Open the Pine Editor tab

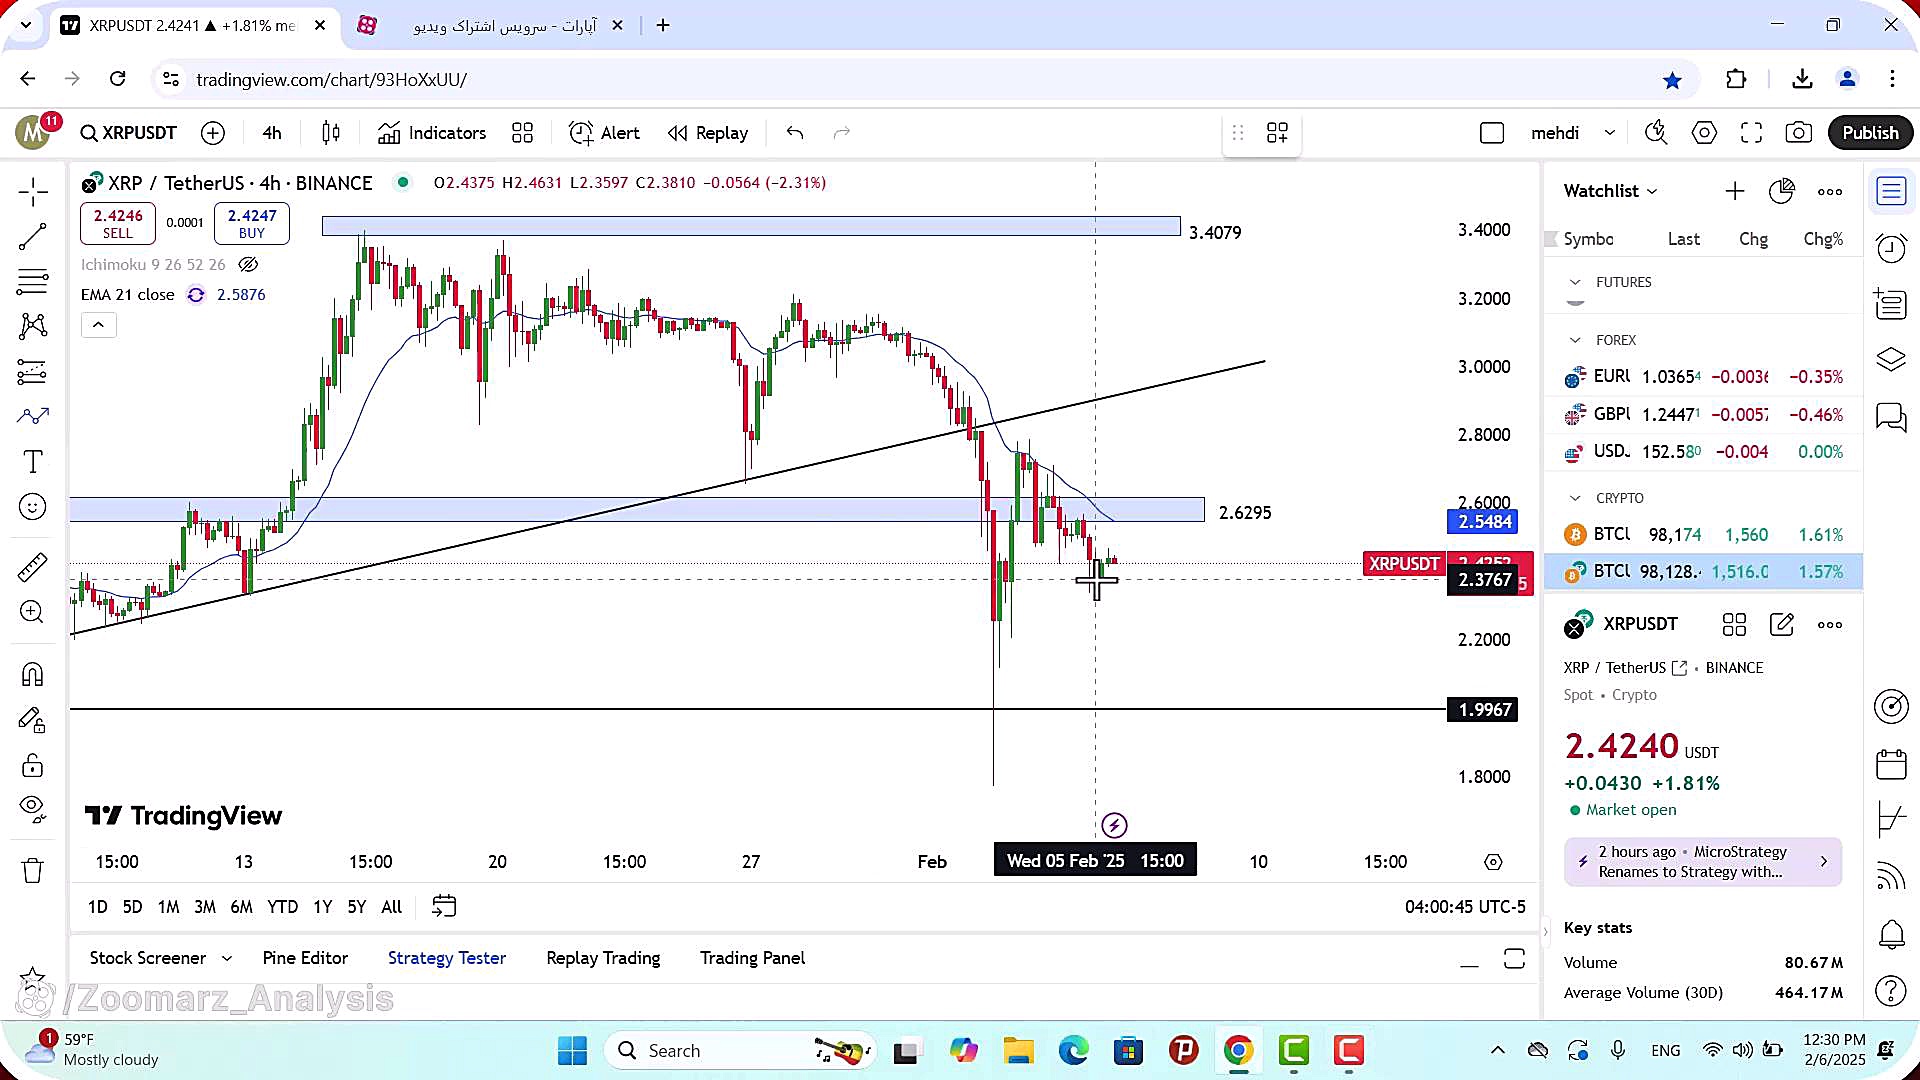pos(305,958)
